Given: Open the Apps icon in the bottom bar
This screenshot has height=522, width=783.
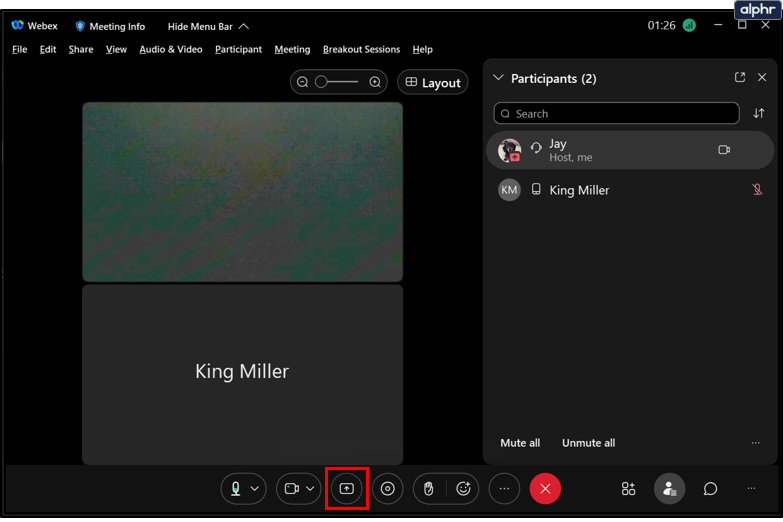Looking at the screenshot, I should [628, 488].
